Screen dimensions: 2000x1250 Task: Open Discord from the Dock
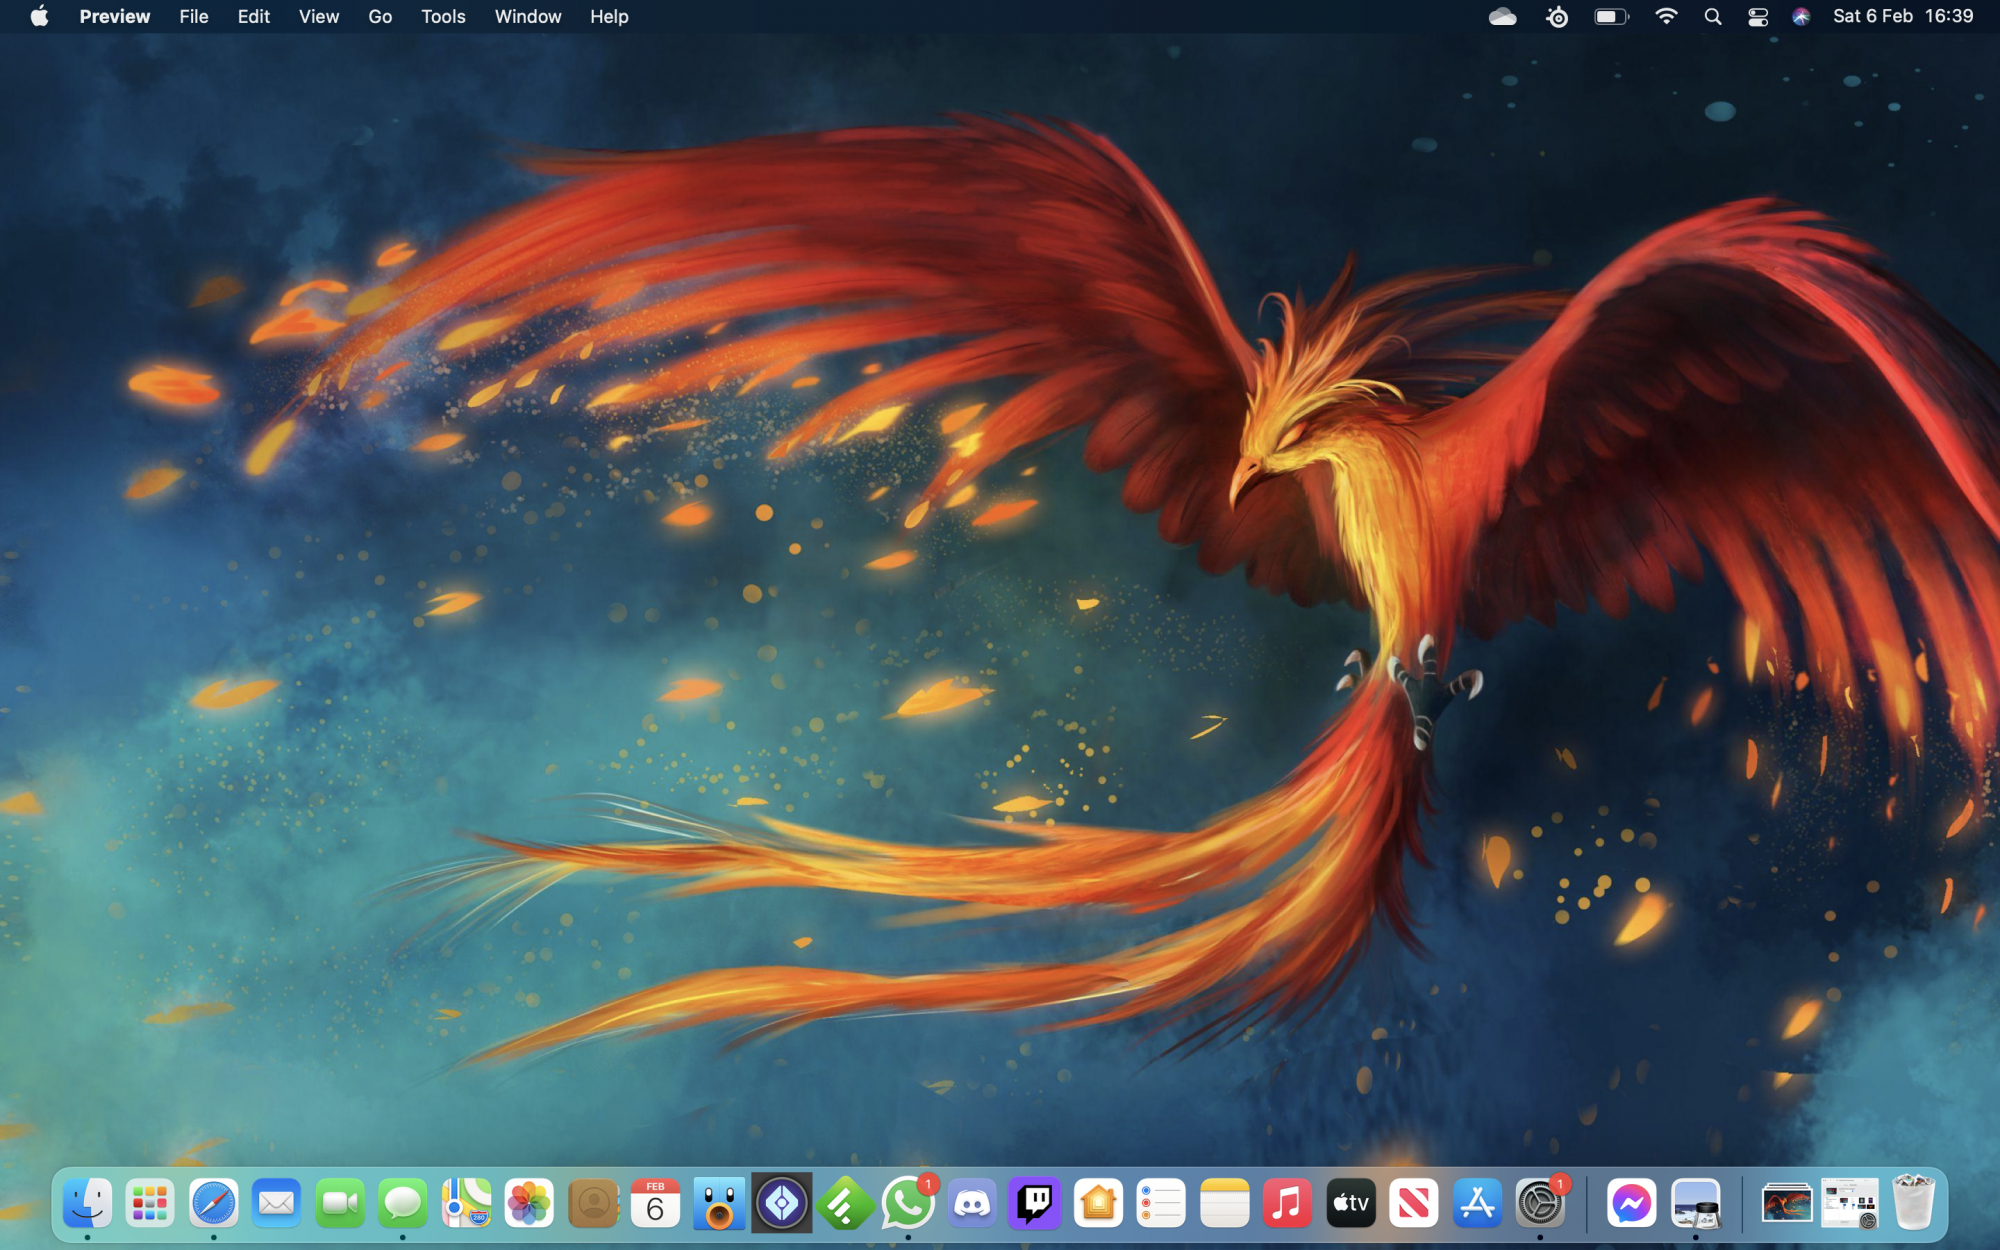(x=971, y=1203)
